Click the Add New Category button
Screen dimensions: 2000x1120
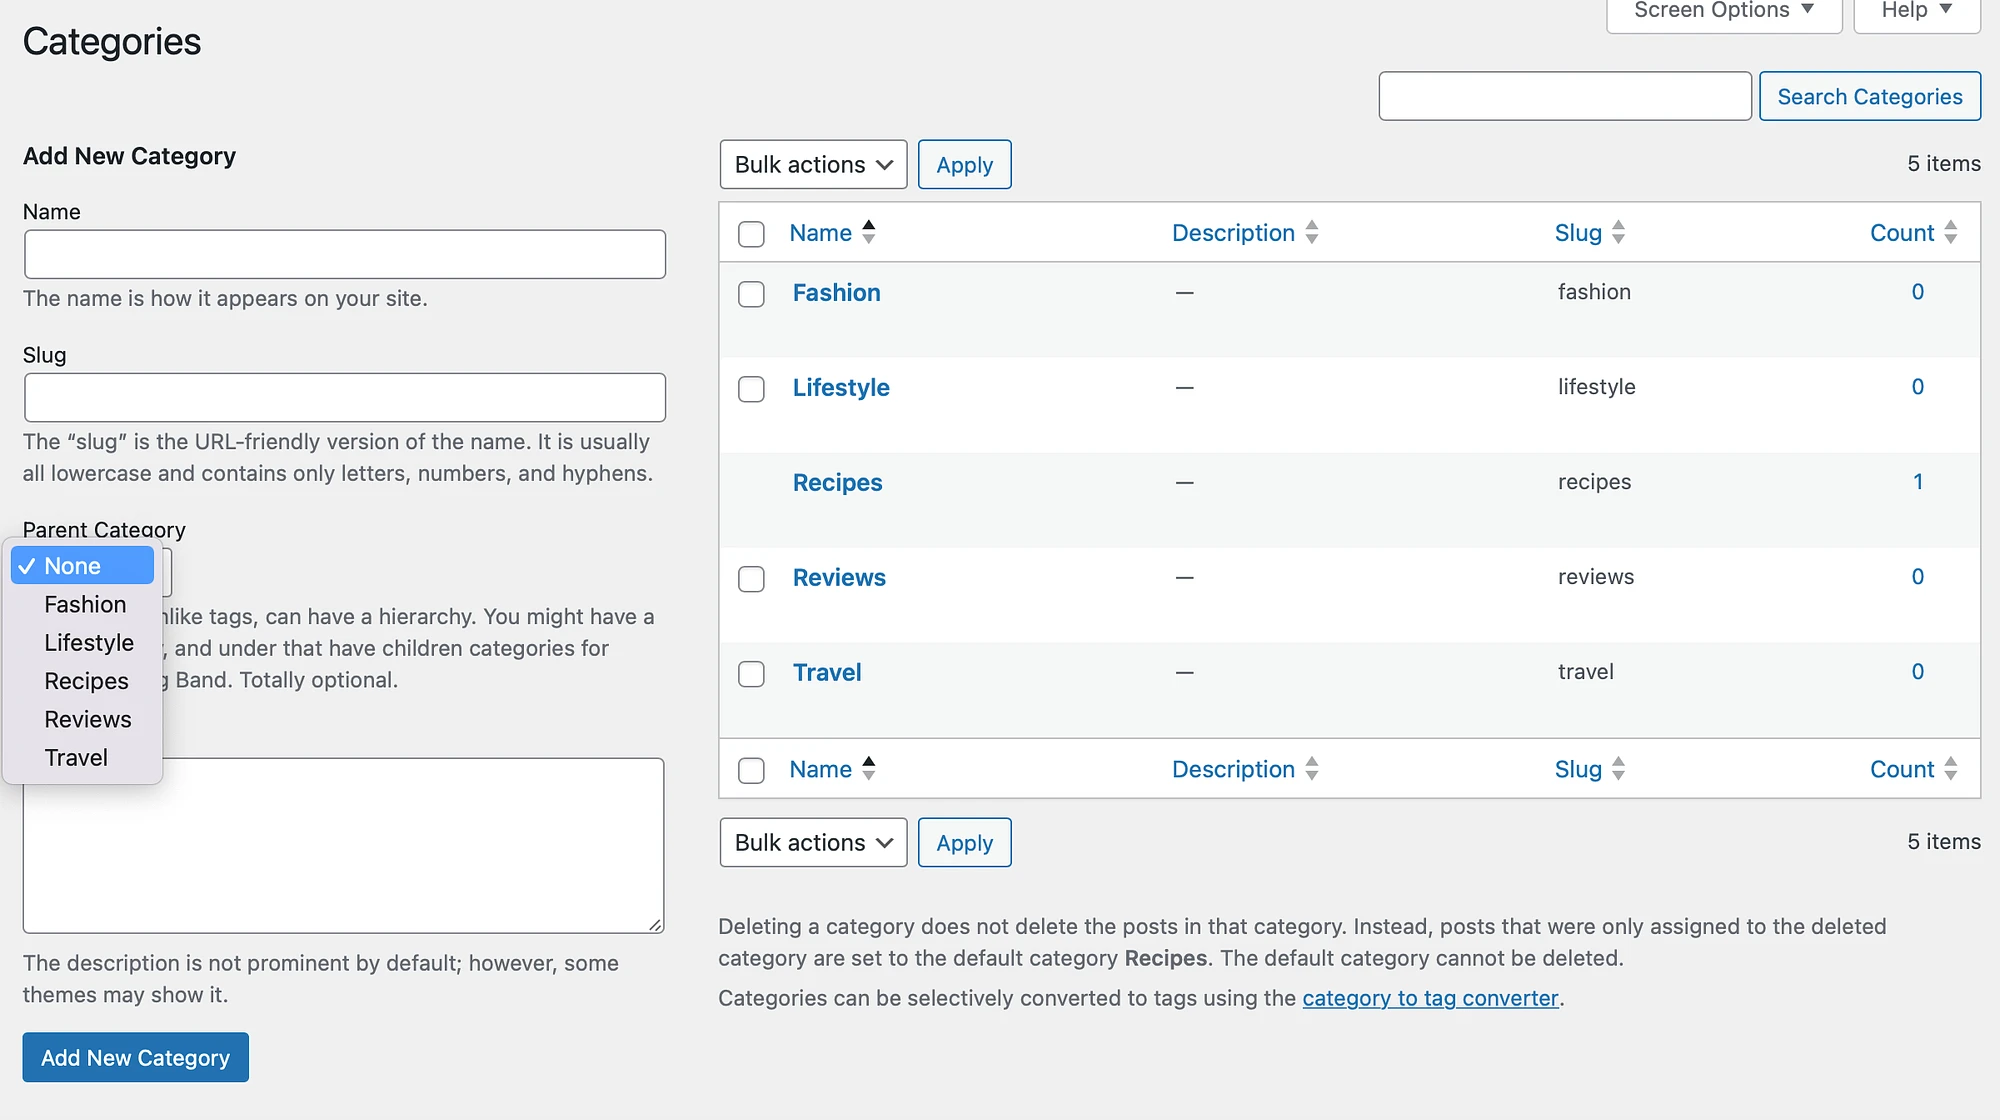point(135,1057)
